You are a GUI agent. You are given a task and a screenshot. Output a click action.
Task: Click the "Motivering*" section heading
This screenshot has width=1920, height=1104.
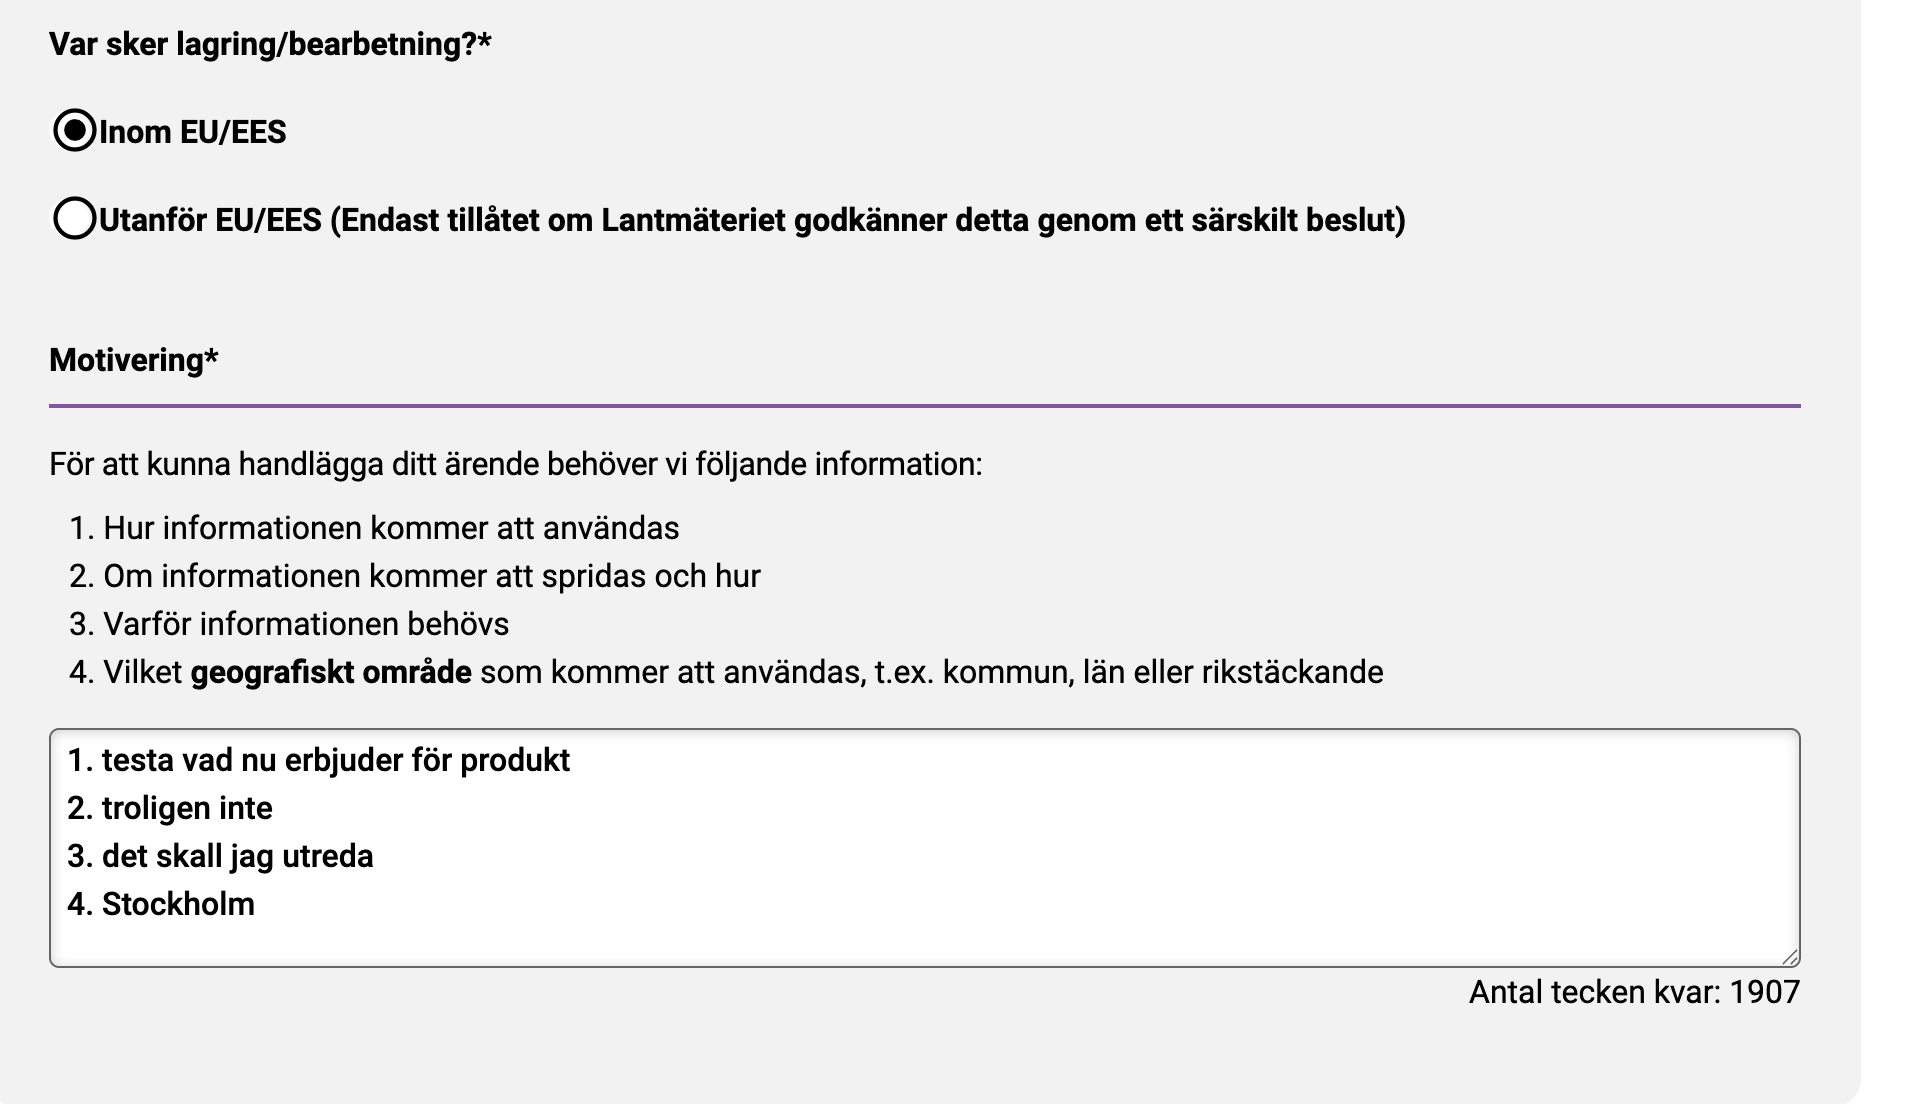point(134,360)
